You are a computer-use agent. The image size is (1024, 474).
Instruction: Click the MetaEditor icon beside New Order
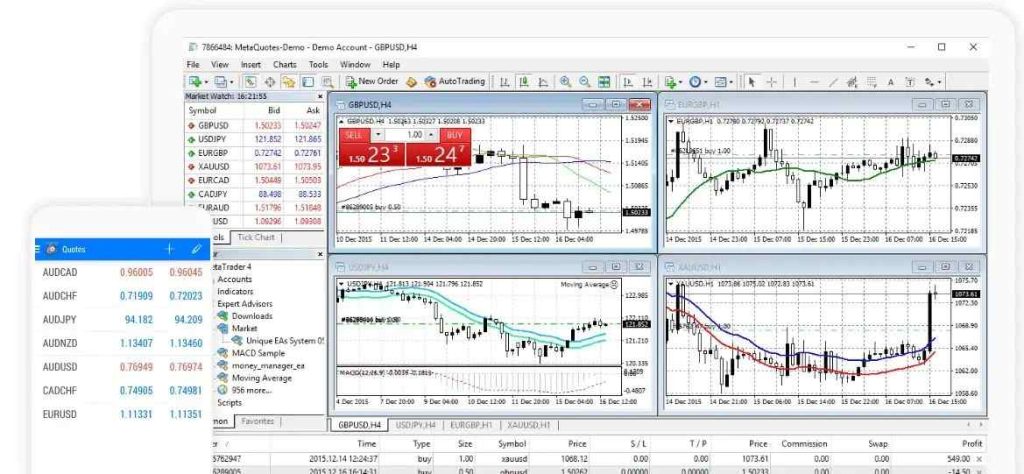[411, 82]
